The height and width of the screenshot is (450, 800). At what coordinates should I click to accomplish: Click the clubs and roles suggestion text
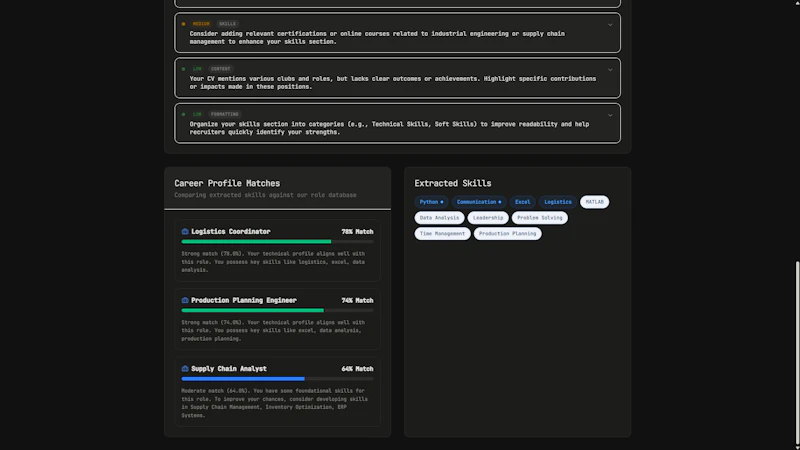[x=393, y=83]
